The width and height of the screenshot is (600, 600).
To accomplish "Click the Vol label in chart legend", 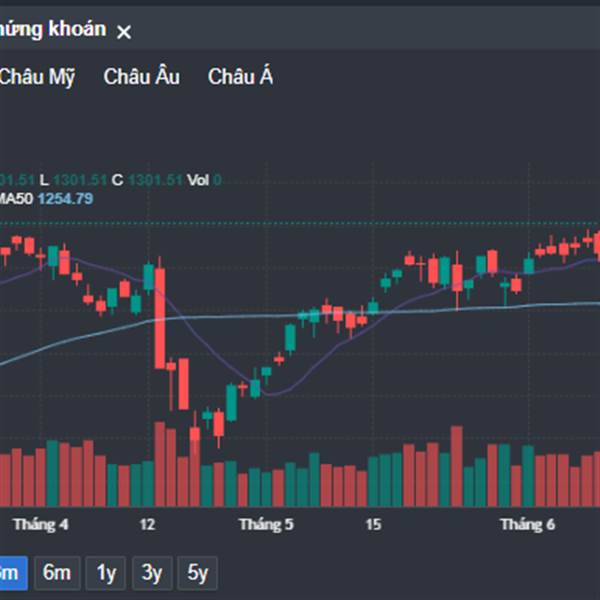I will 198,180.
